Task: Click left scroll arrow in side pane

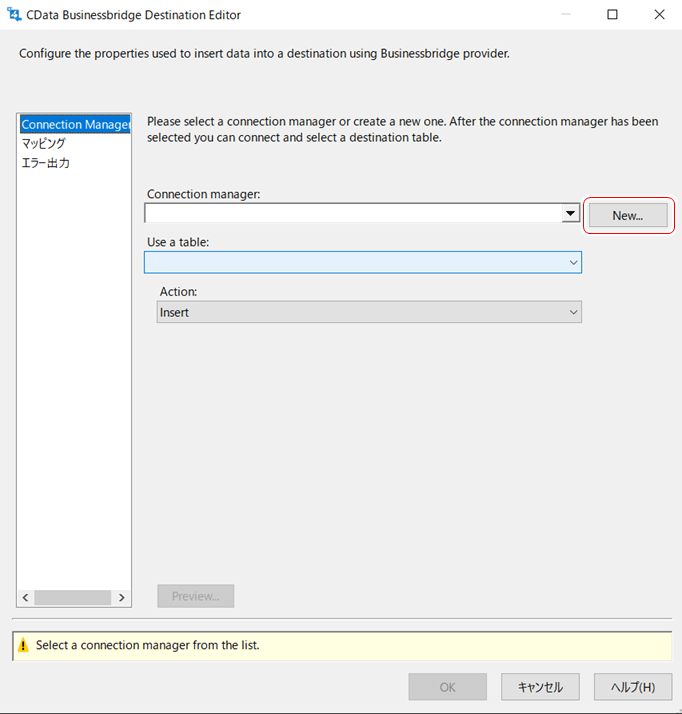Action: (x=25, y=598)
